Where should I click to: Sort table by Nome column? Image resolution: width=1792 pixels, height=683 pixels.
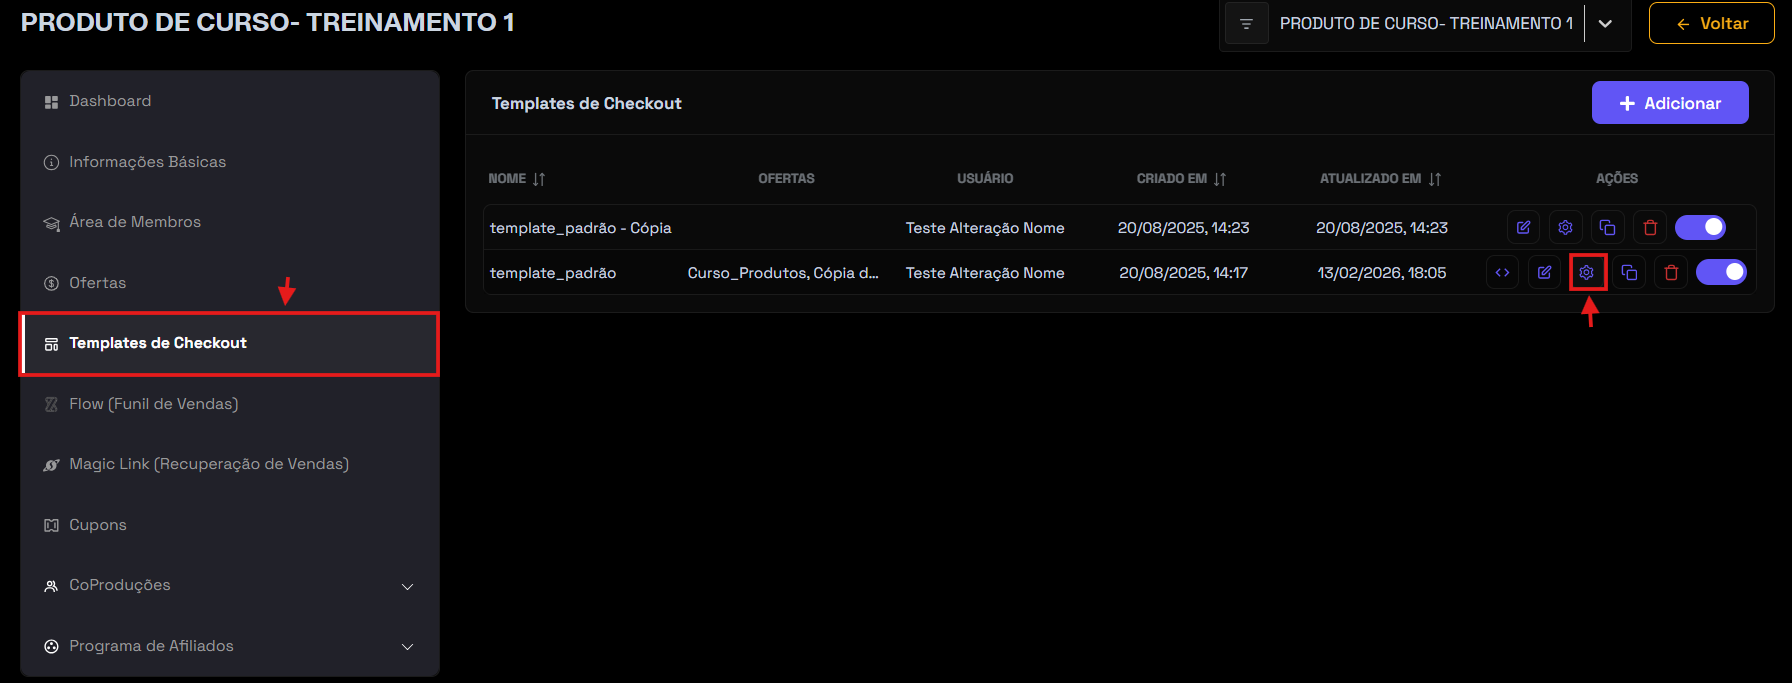[539, 179]
